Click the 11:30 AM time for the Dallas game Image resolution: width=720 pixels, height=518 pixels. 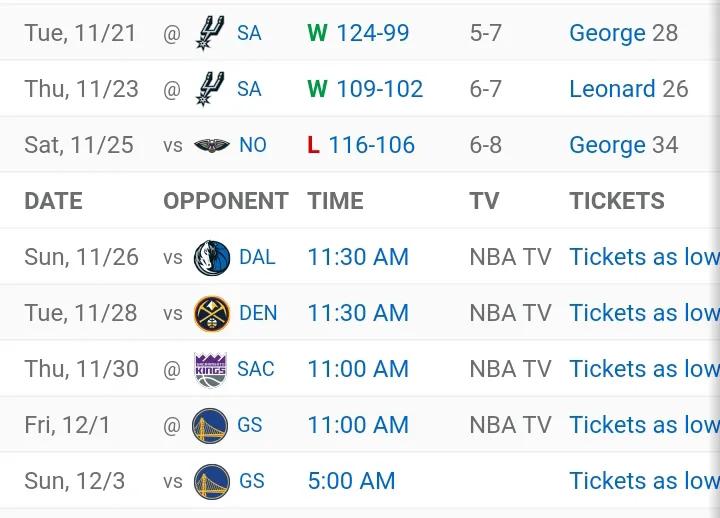click(358, 257)
